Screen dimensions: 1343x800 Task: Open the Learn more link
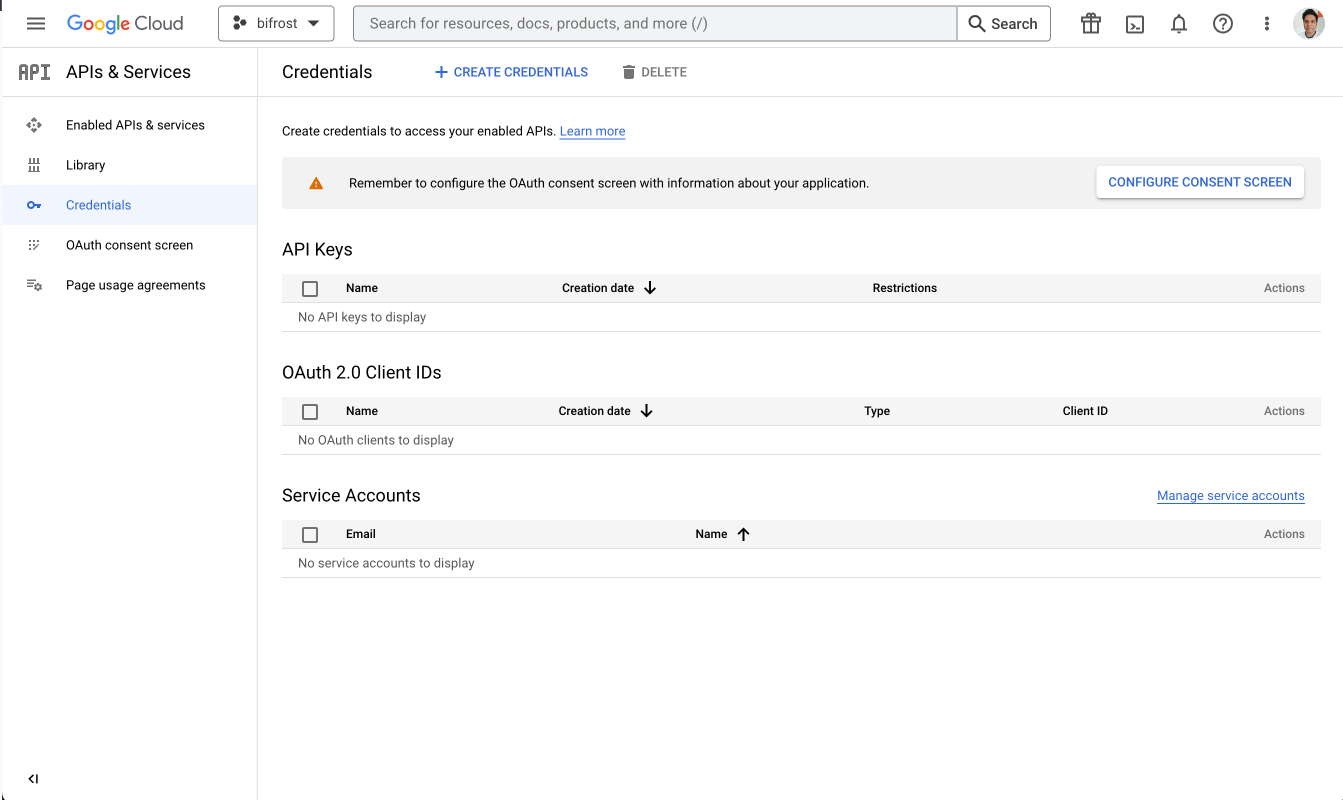pyautogui.click(x=592, y=131)
